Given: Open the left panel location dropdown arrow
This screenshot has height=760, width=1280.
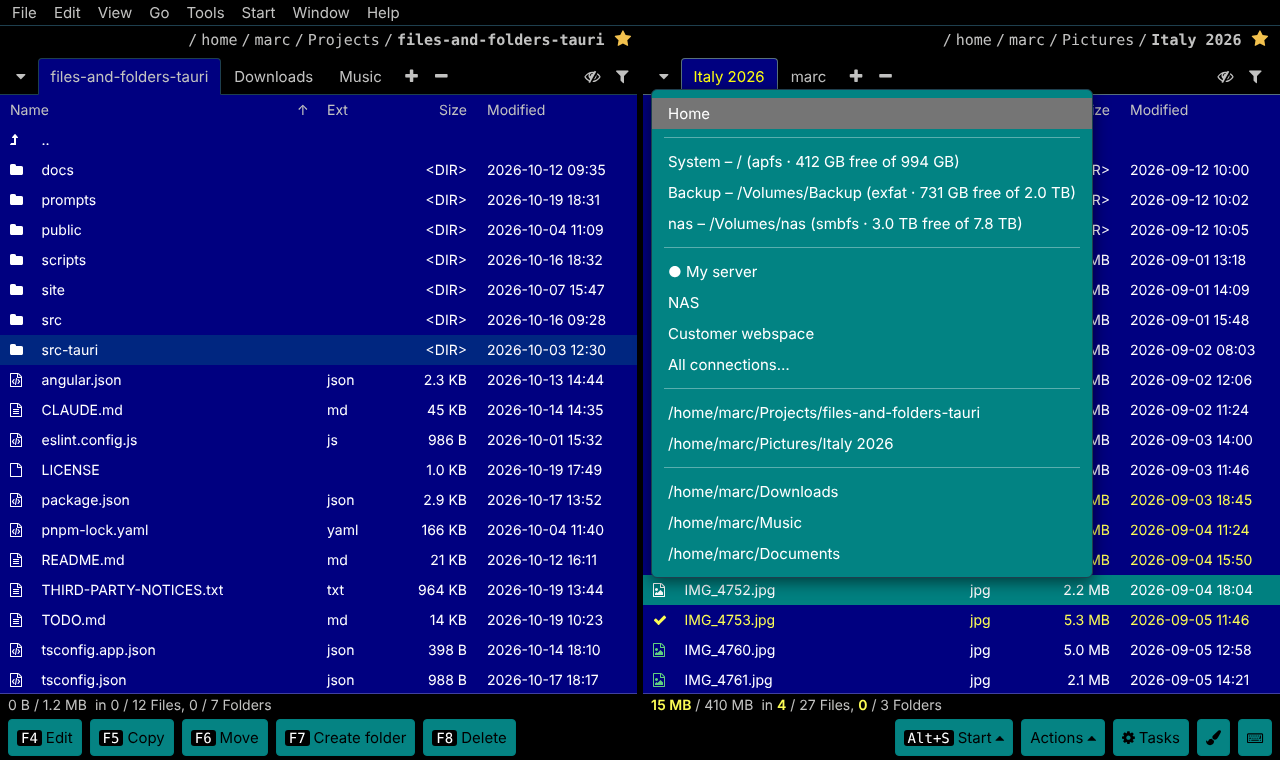Looking at the screenshot, I should 20,77.
